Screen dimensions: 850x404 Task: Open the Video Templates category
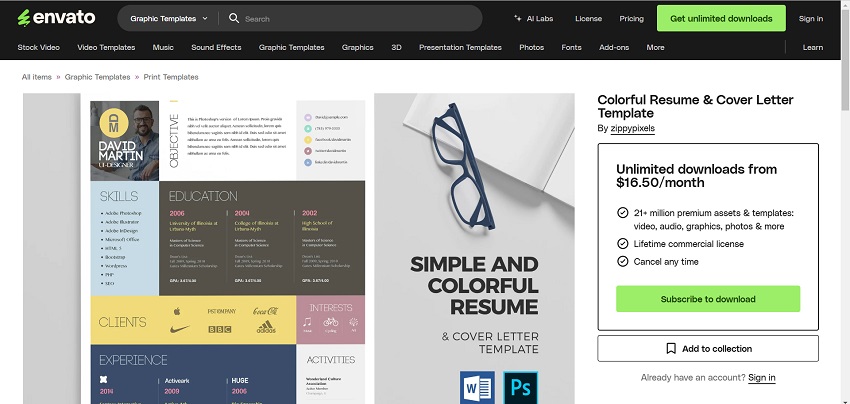coord(106,47)
